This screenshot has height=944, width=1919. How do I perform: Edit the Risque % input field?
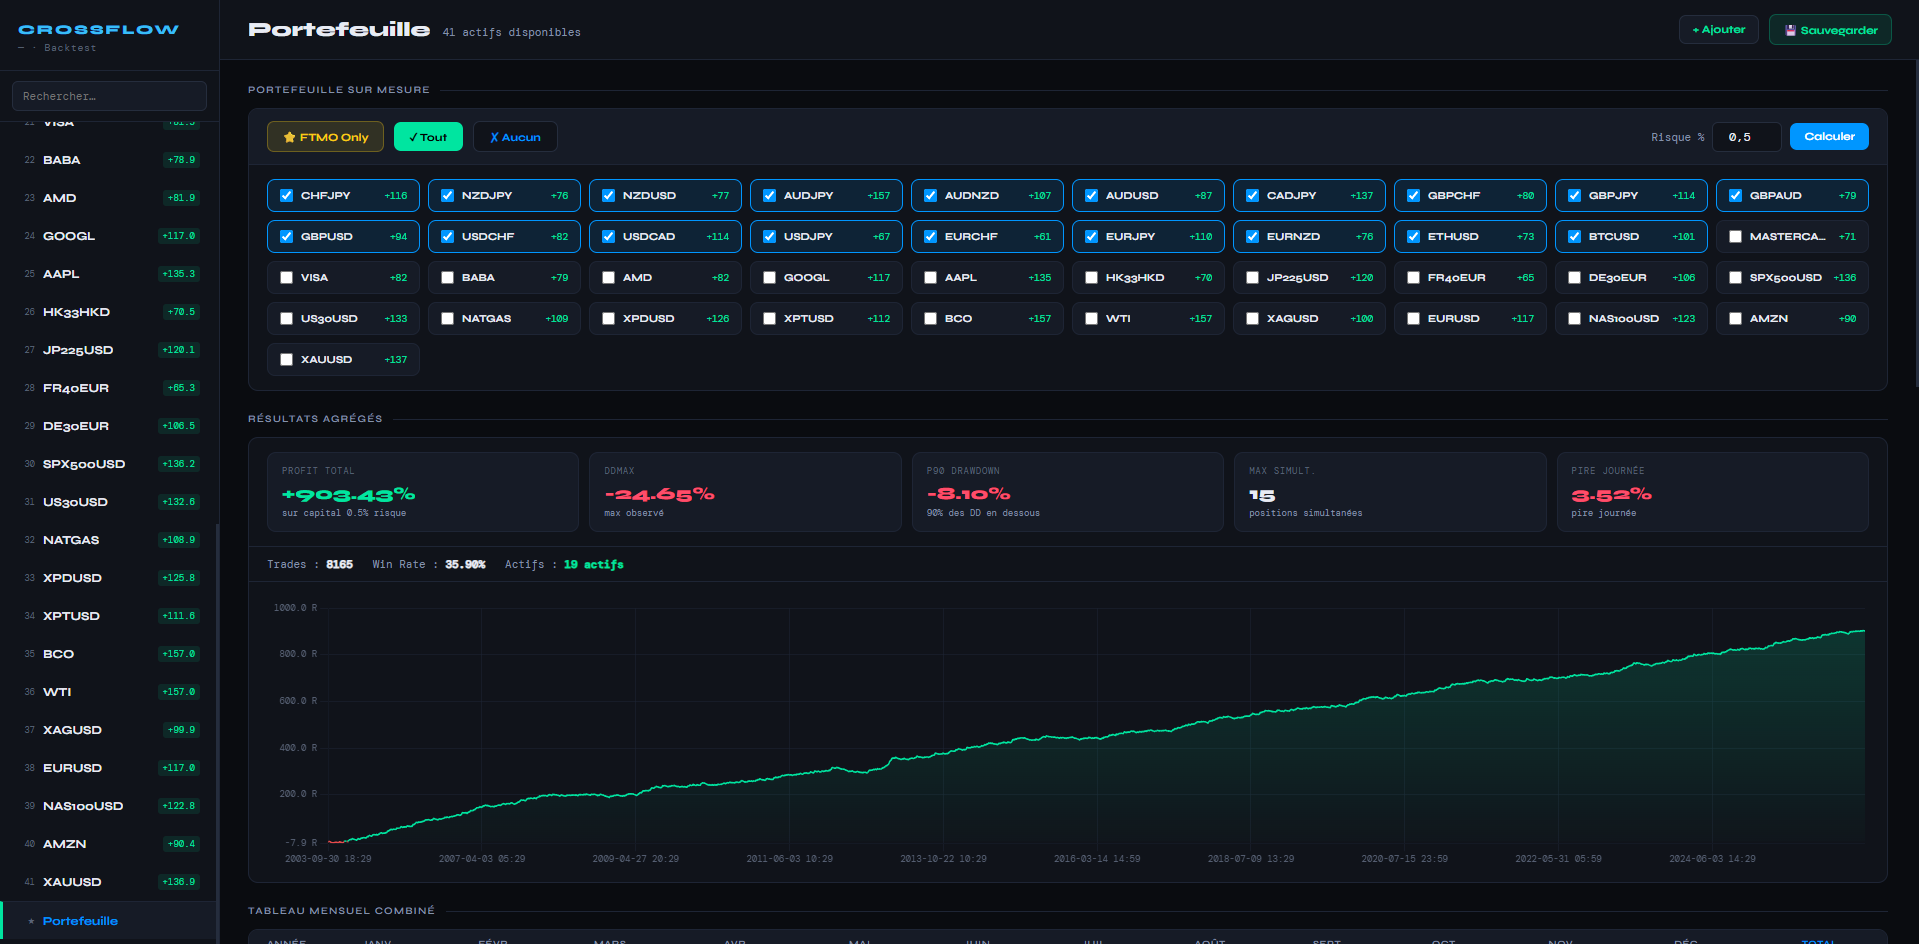click(1746, 137)
